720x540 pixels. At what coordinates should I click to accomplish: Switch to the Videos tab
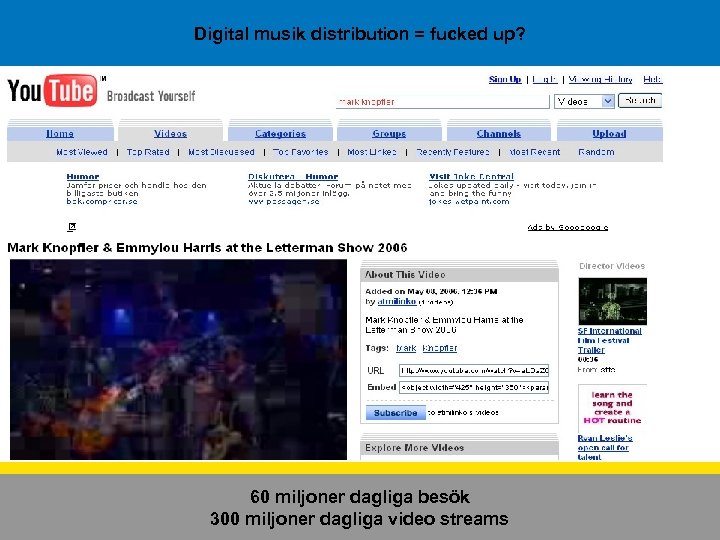170,134
